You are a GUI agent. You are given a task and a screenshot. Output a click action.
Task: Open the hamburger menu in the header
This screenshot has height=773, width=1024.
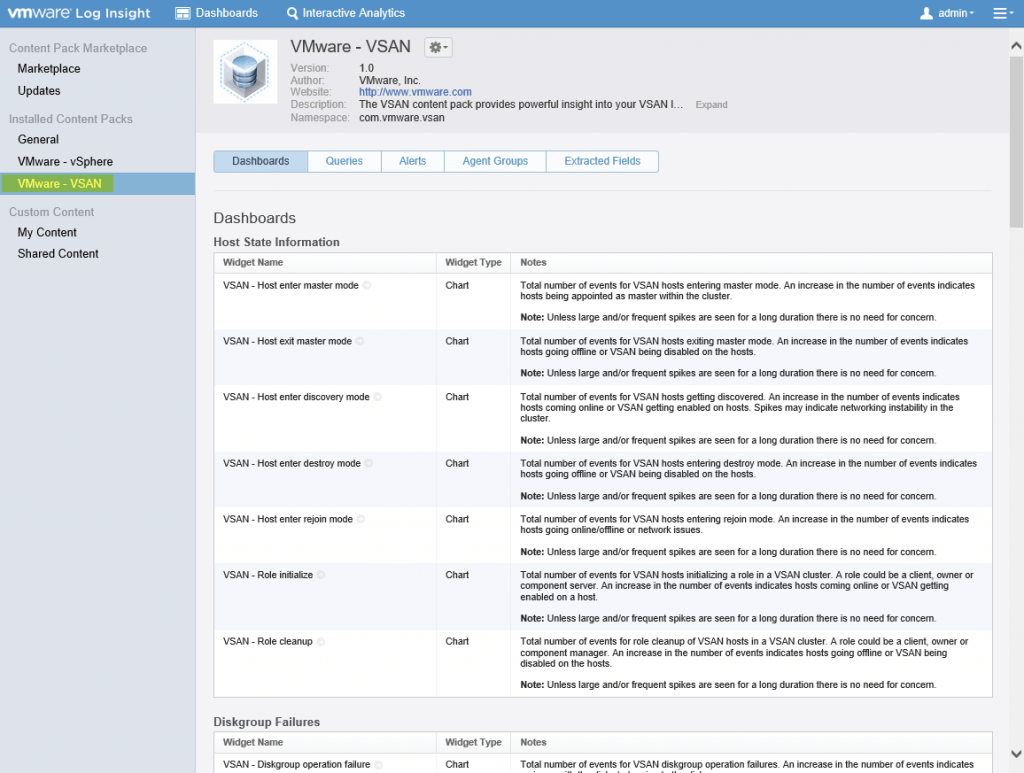[1002, 13]
